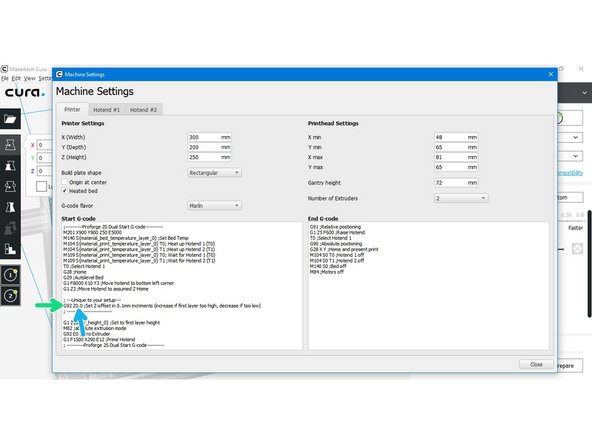Open the View menu in Cura
This screenshot has height=444, width=592.
tap(30, 79)
